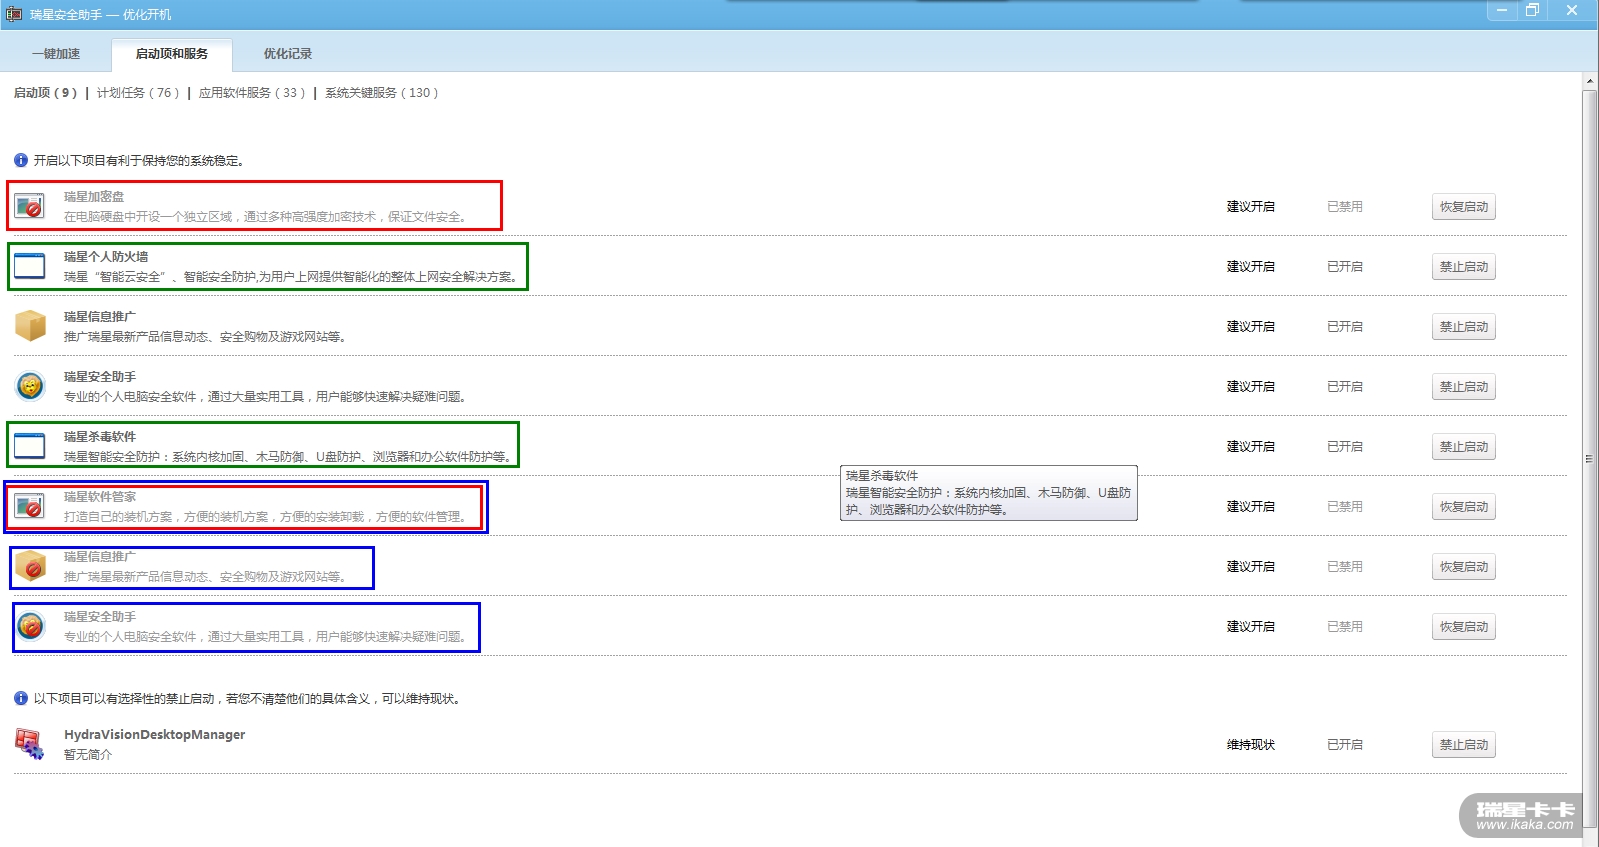
Task: Click the scrollbar up arrow
Action: (x=1590, y=81)
